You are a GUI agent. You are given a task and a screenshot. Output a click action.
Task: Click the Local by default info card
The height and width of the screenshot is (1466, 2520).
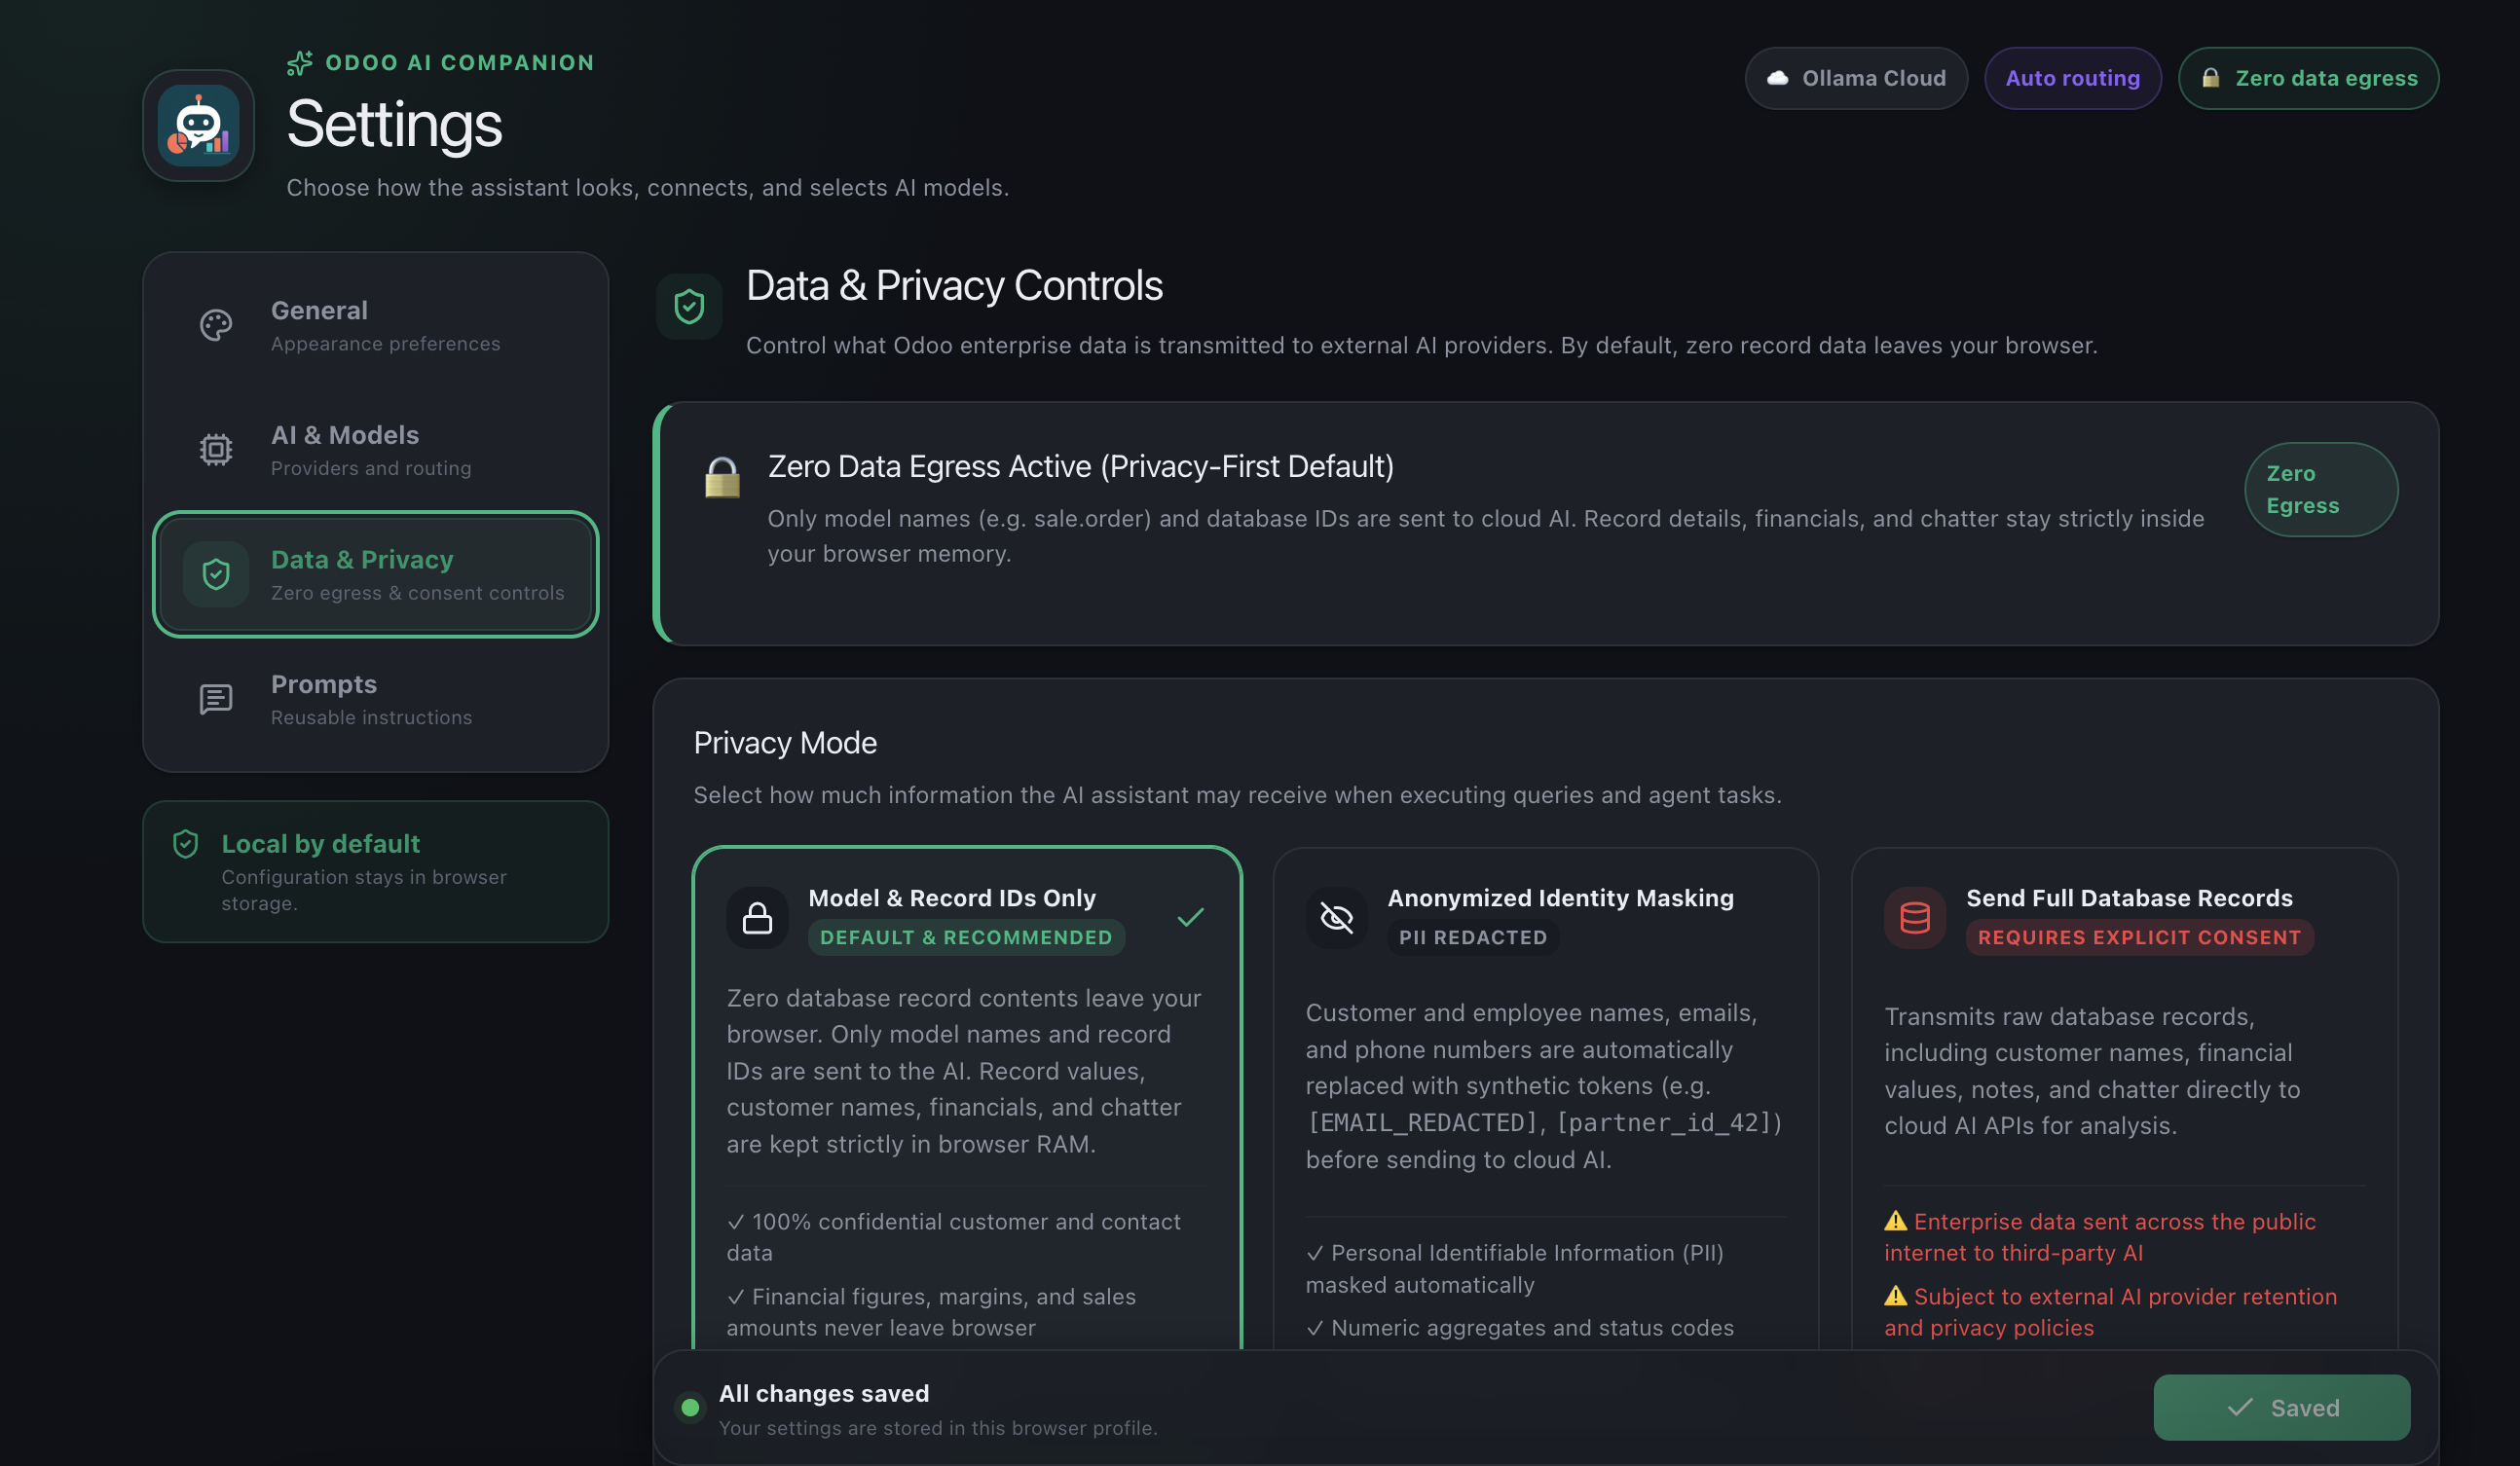click(x=376, y=871)
